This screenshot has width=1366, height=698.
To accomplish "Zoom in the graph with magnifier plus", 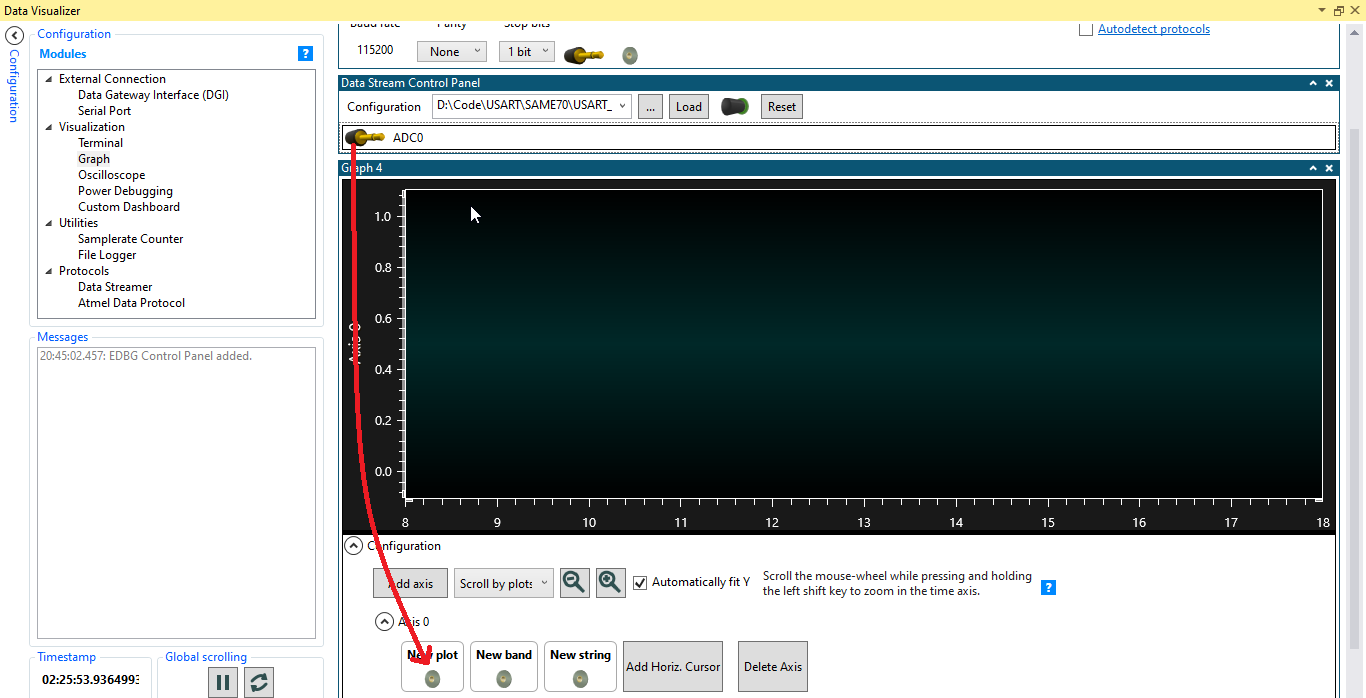I will [610, 583].
